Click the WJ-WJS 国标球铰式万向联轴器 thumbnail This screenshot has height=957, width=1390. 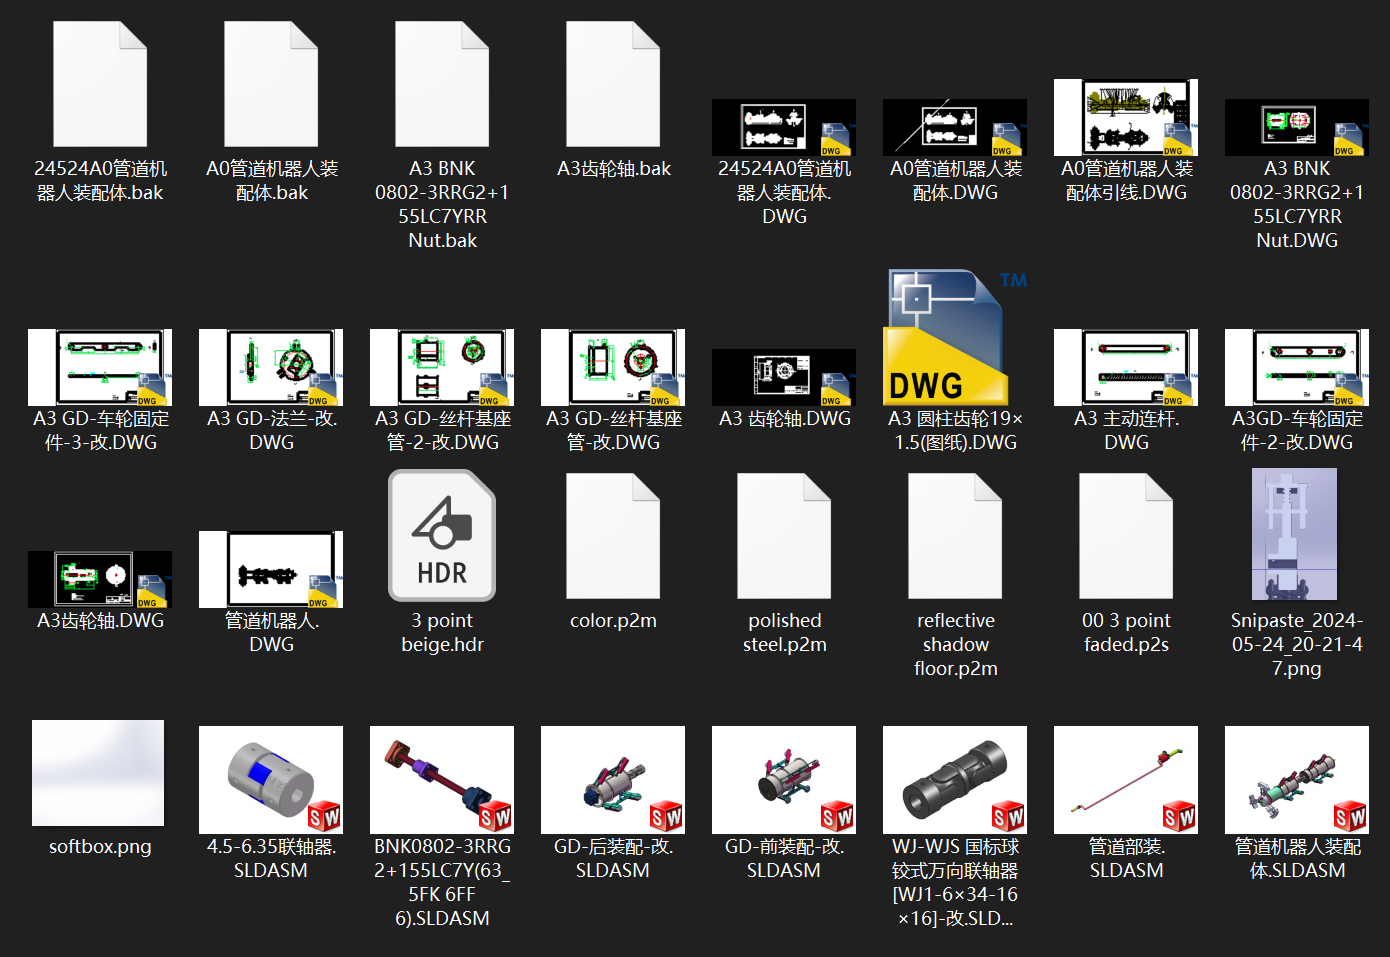pyautogui.click(x=955, y=780)
